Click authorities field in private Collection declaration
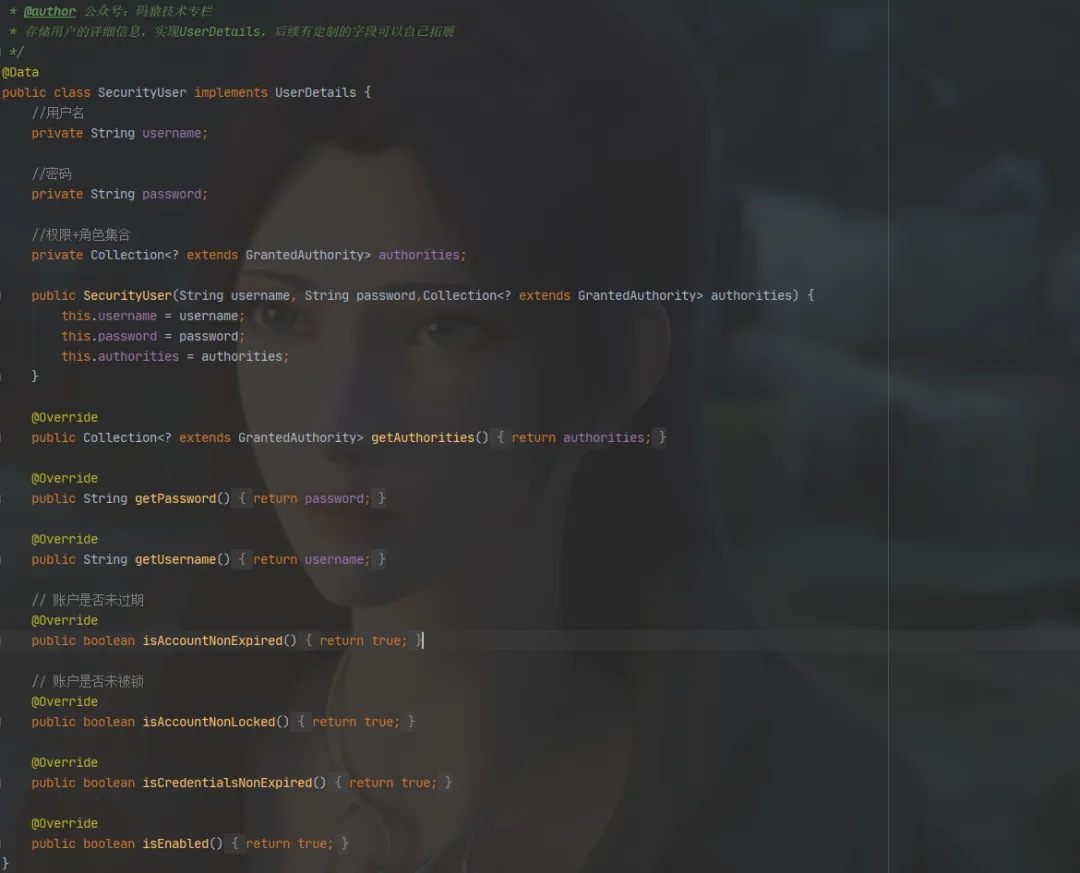Image resolution: width=1080 pixels, height=873 pixels. click(419, 255)
